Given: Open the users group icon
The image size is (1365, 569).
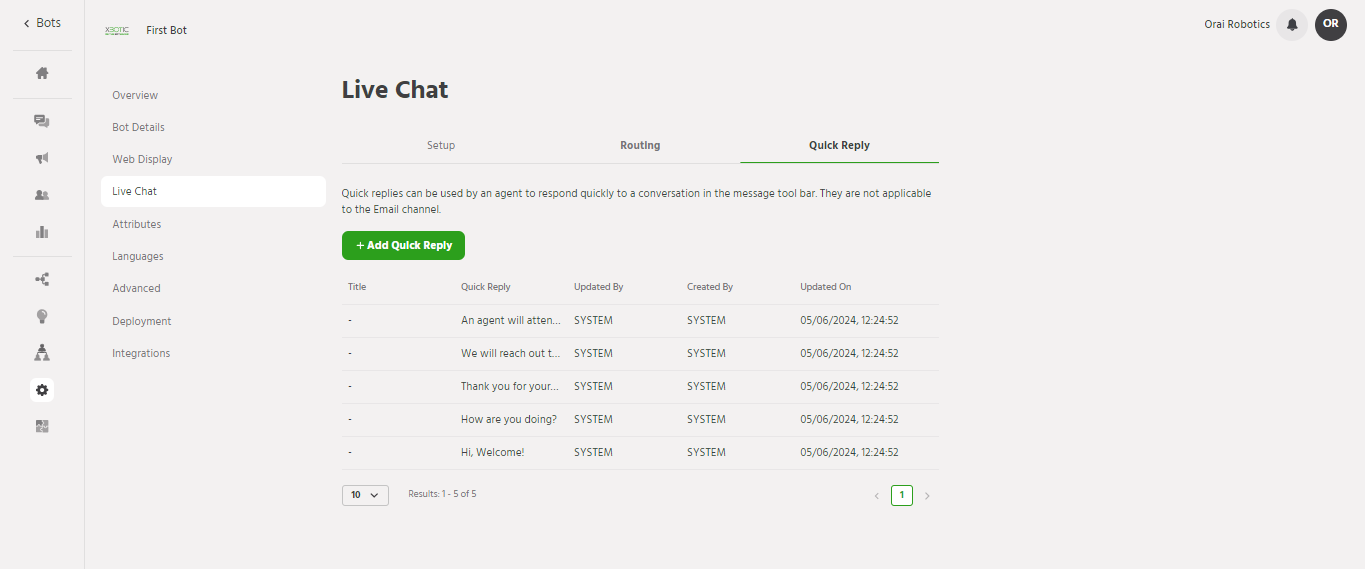Looking at the screenshot, I should (42, 195).
